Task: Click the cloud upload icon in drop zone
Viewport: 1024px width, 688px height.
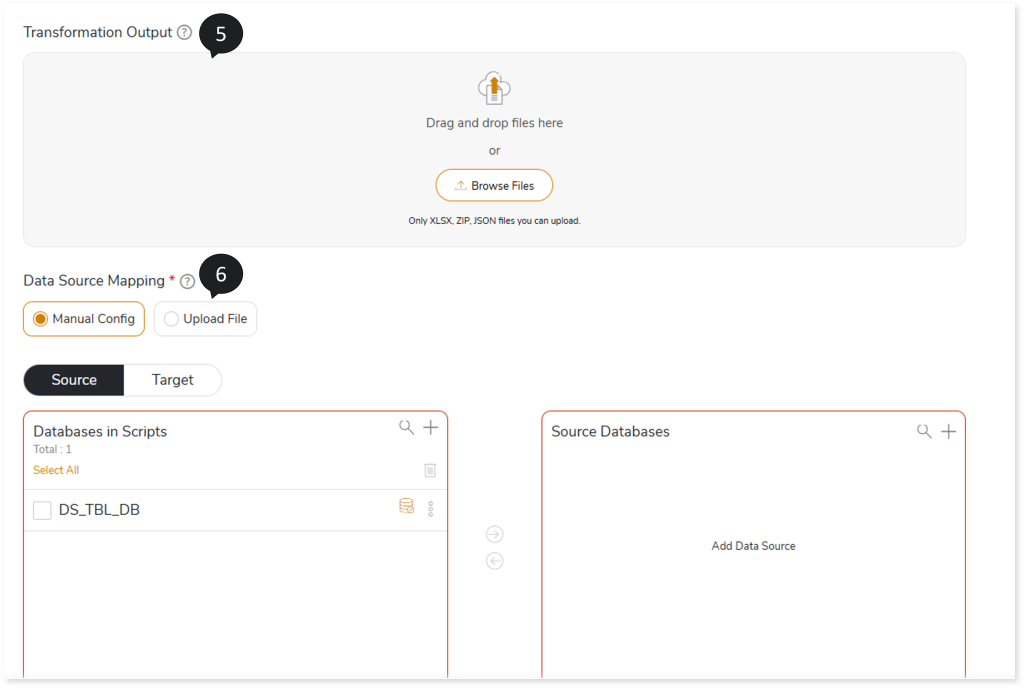Action: tap(494, 88)
